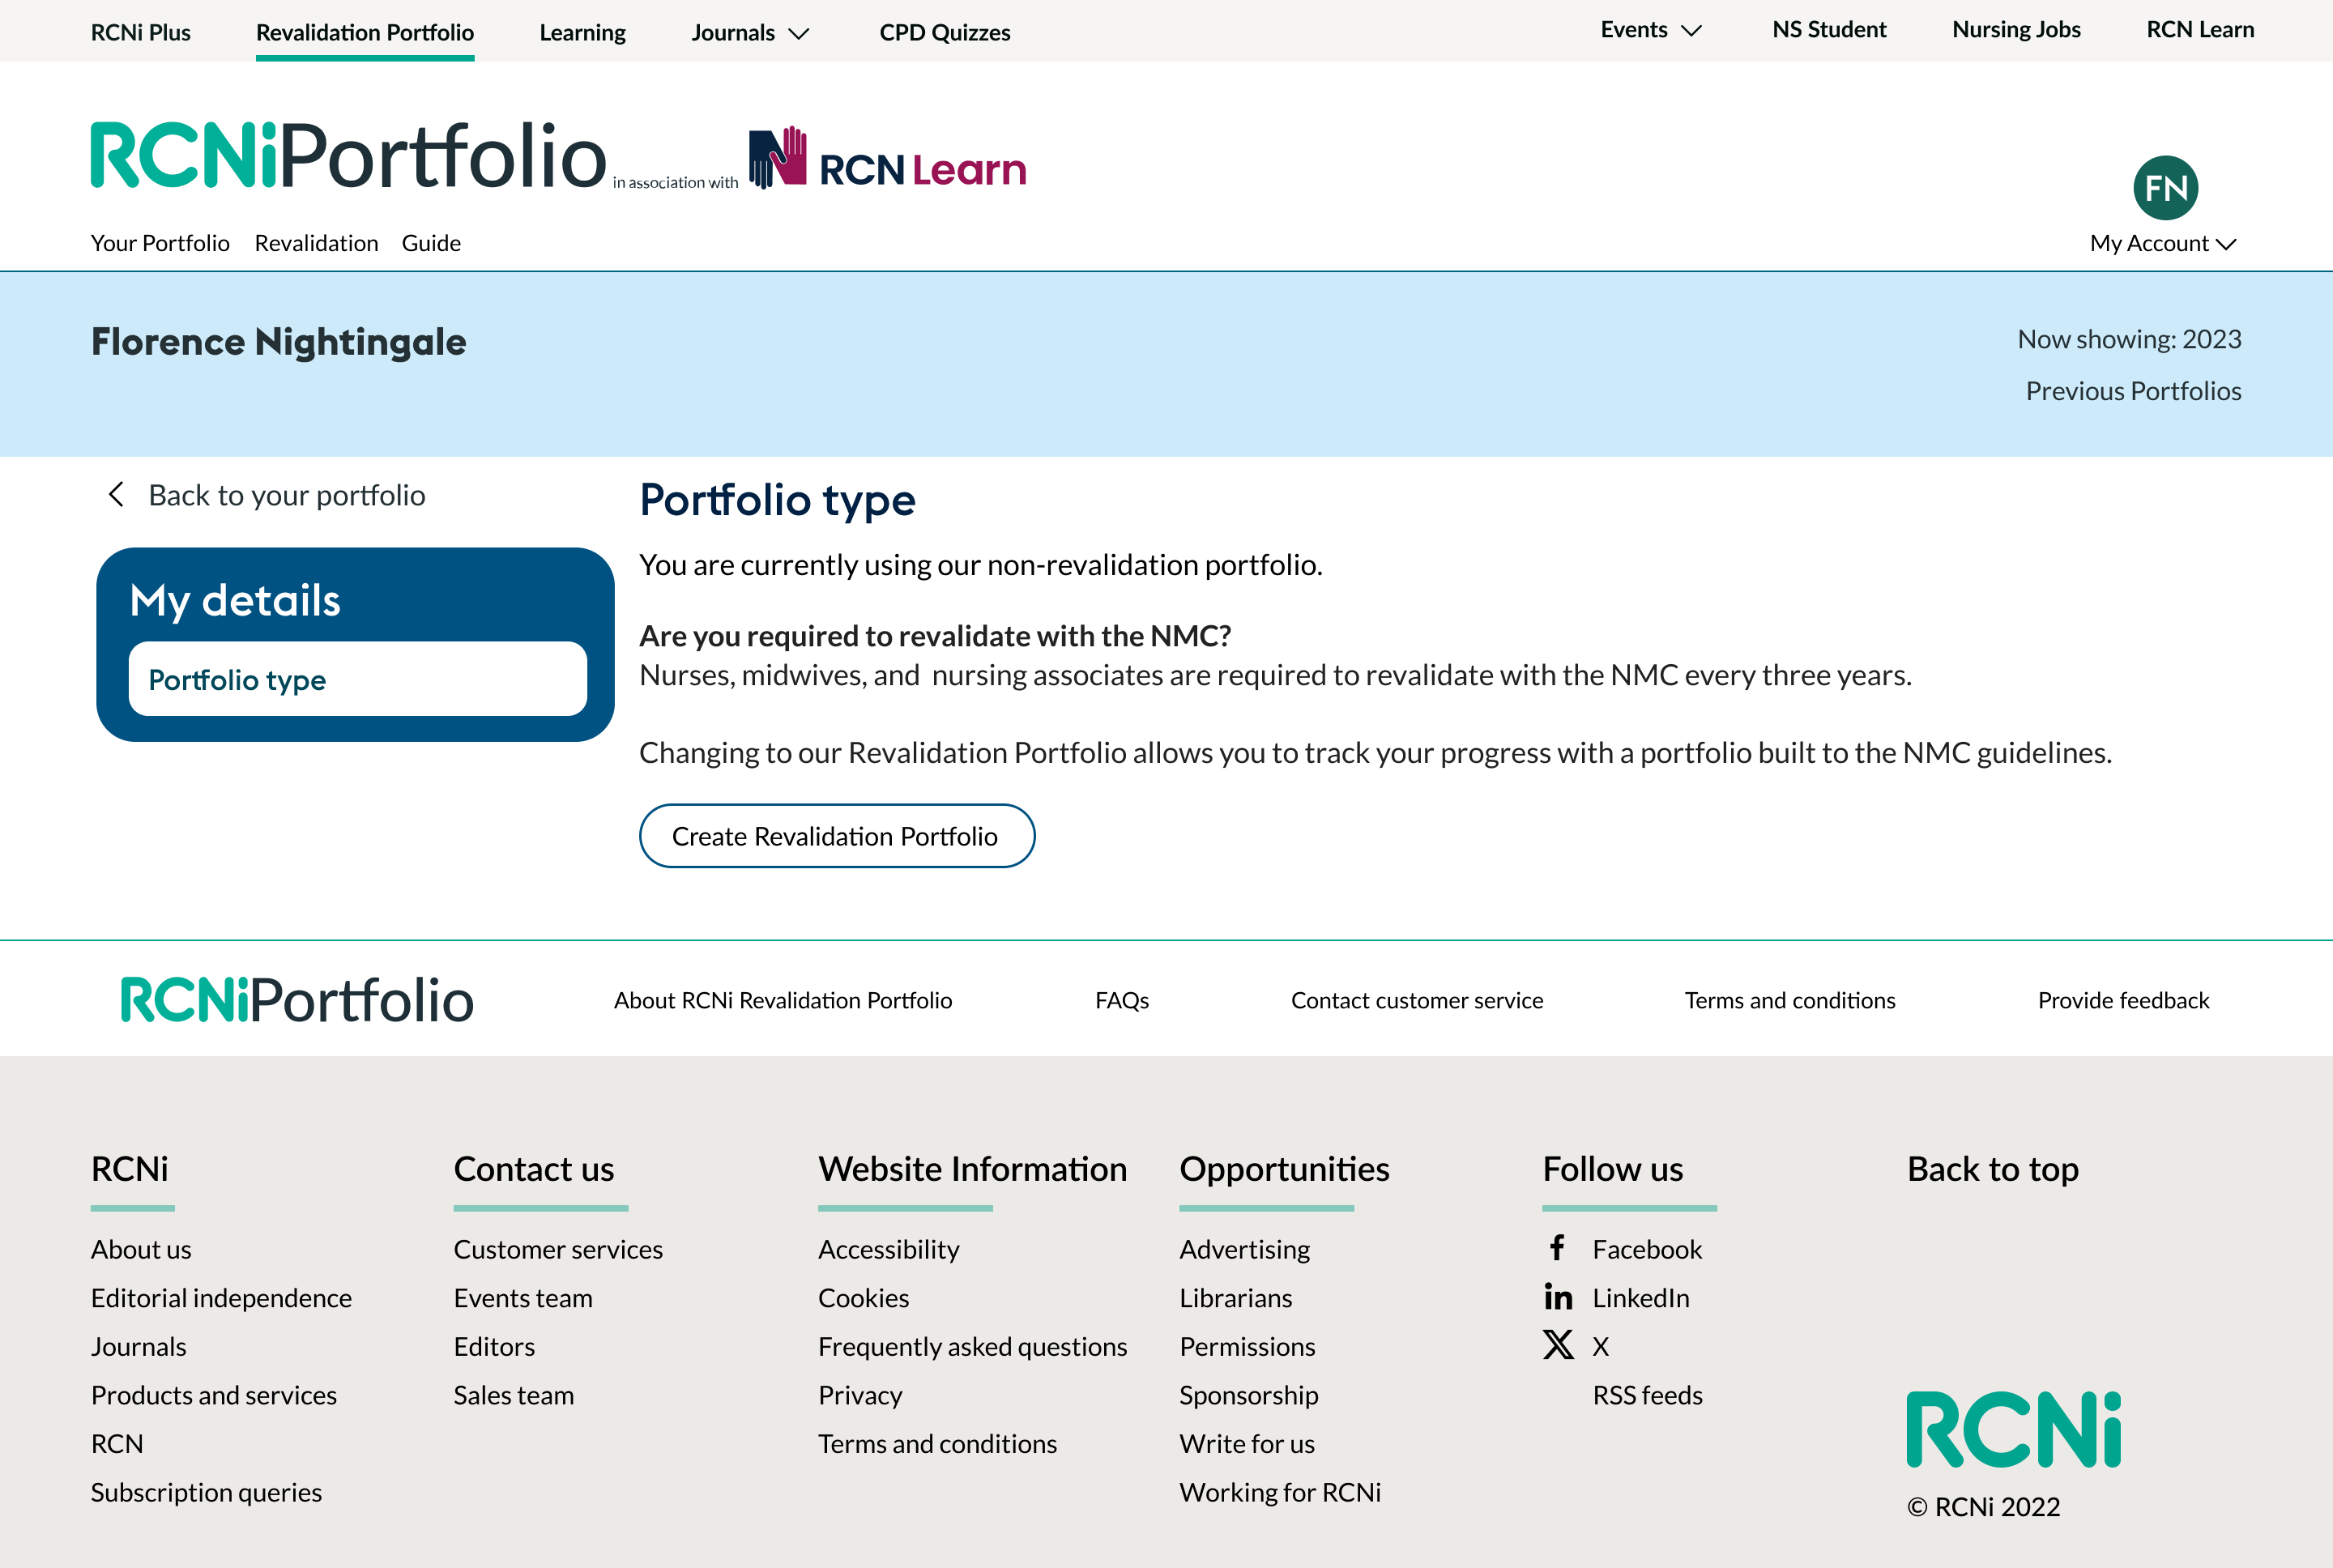
Task: Switch to the Learning tab
Action: click(x=582, y=31)
